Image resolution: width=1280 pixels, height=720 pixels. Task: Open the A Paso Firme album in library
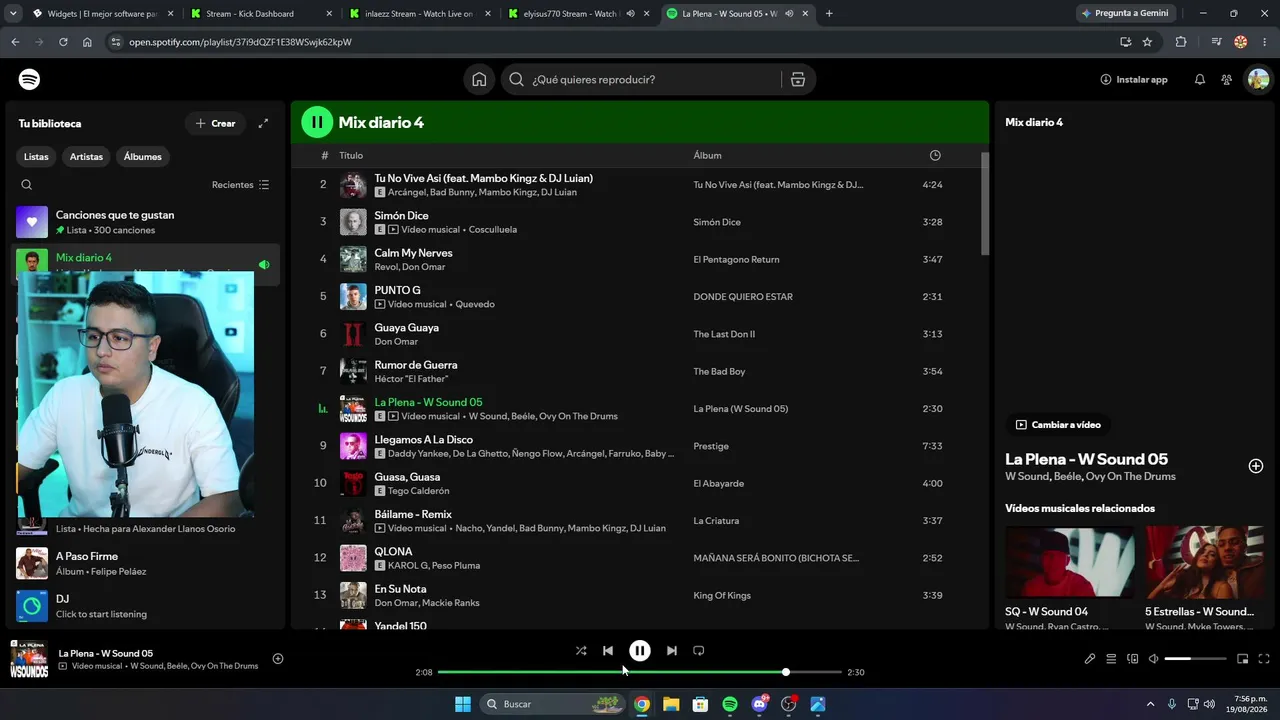coord(145,563)
